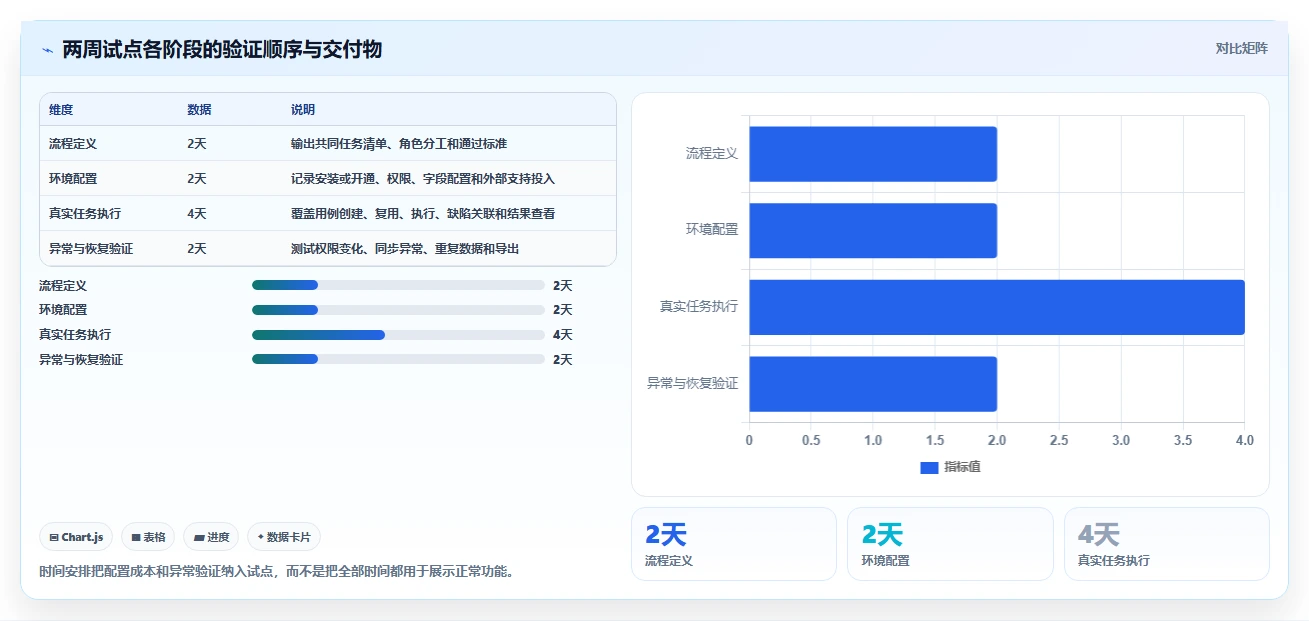Select the Chart.js tag chip

[76, 537]
